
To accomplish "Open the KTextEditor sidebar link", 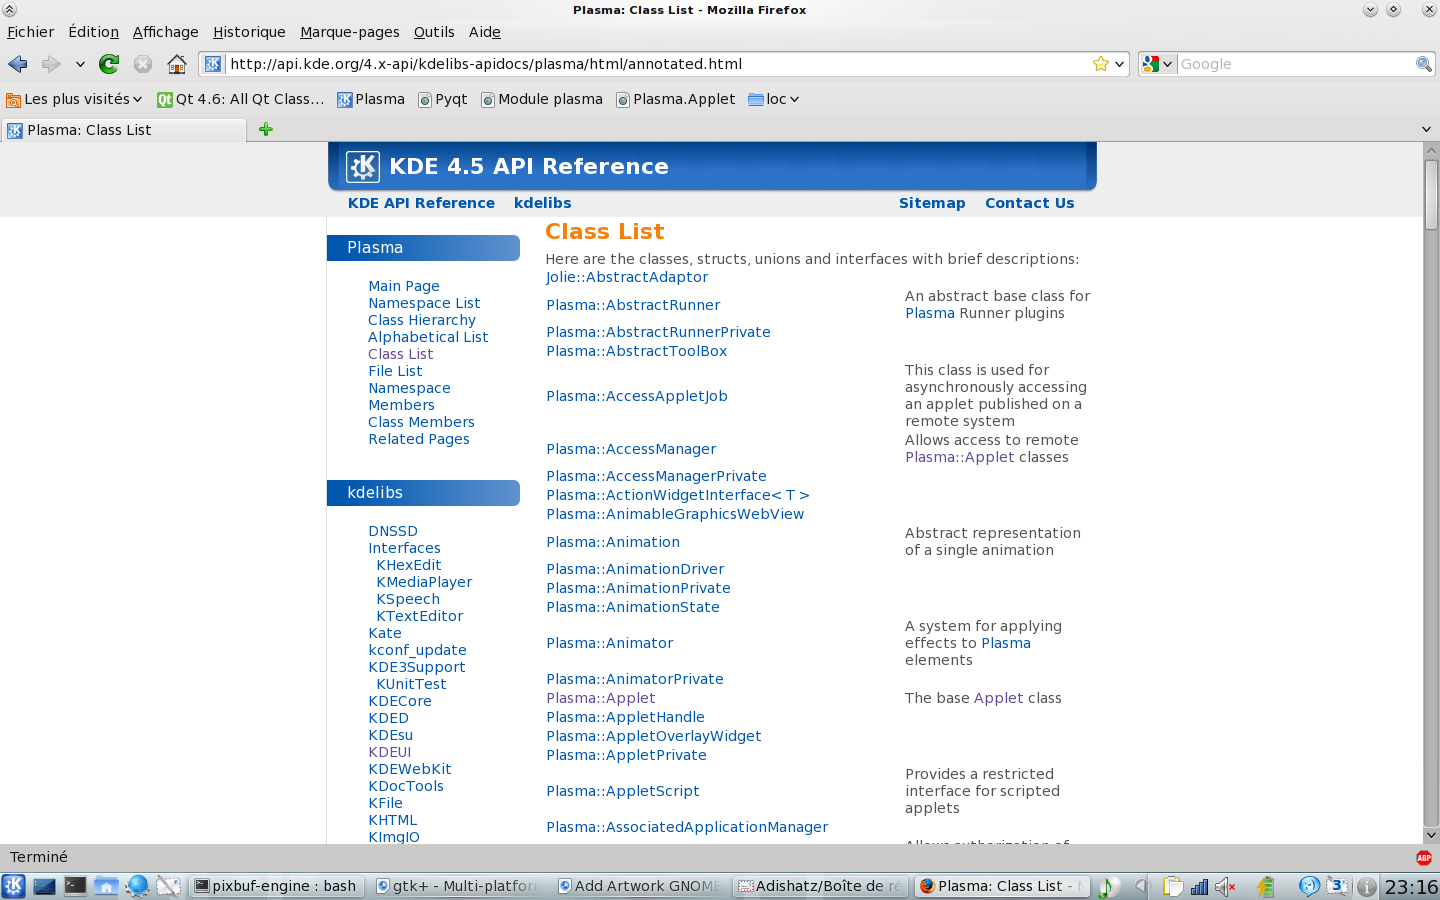I will coord(419,616).
